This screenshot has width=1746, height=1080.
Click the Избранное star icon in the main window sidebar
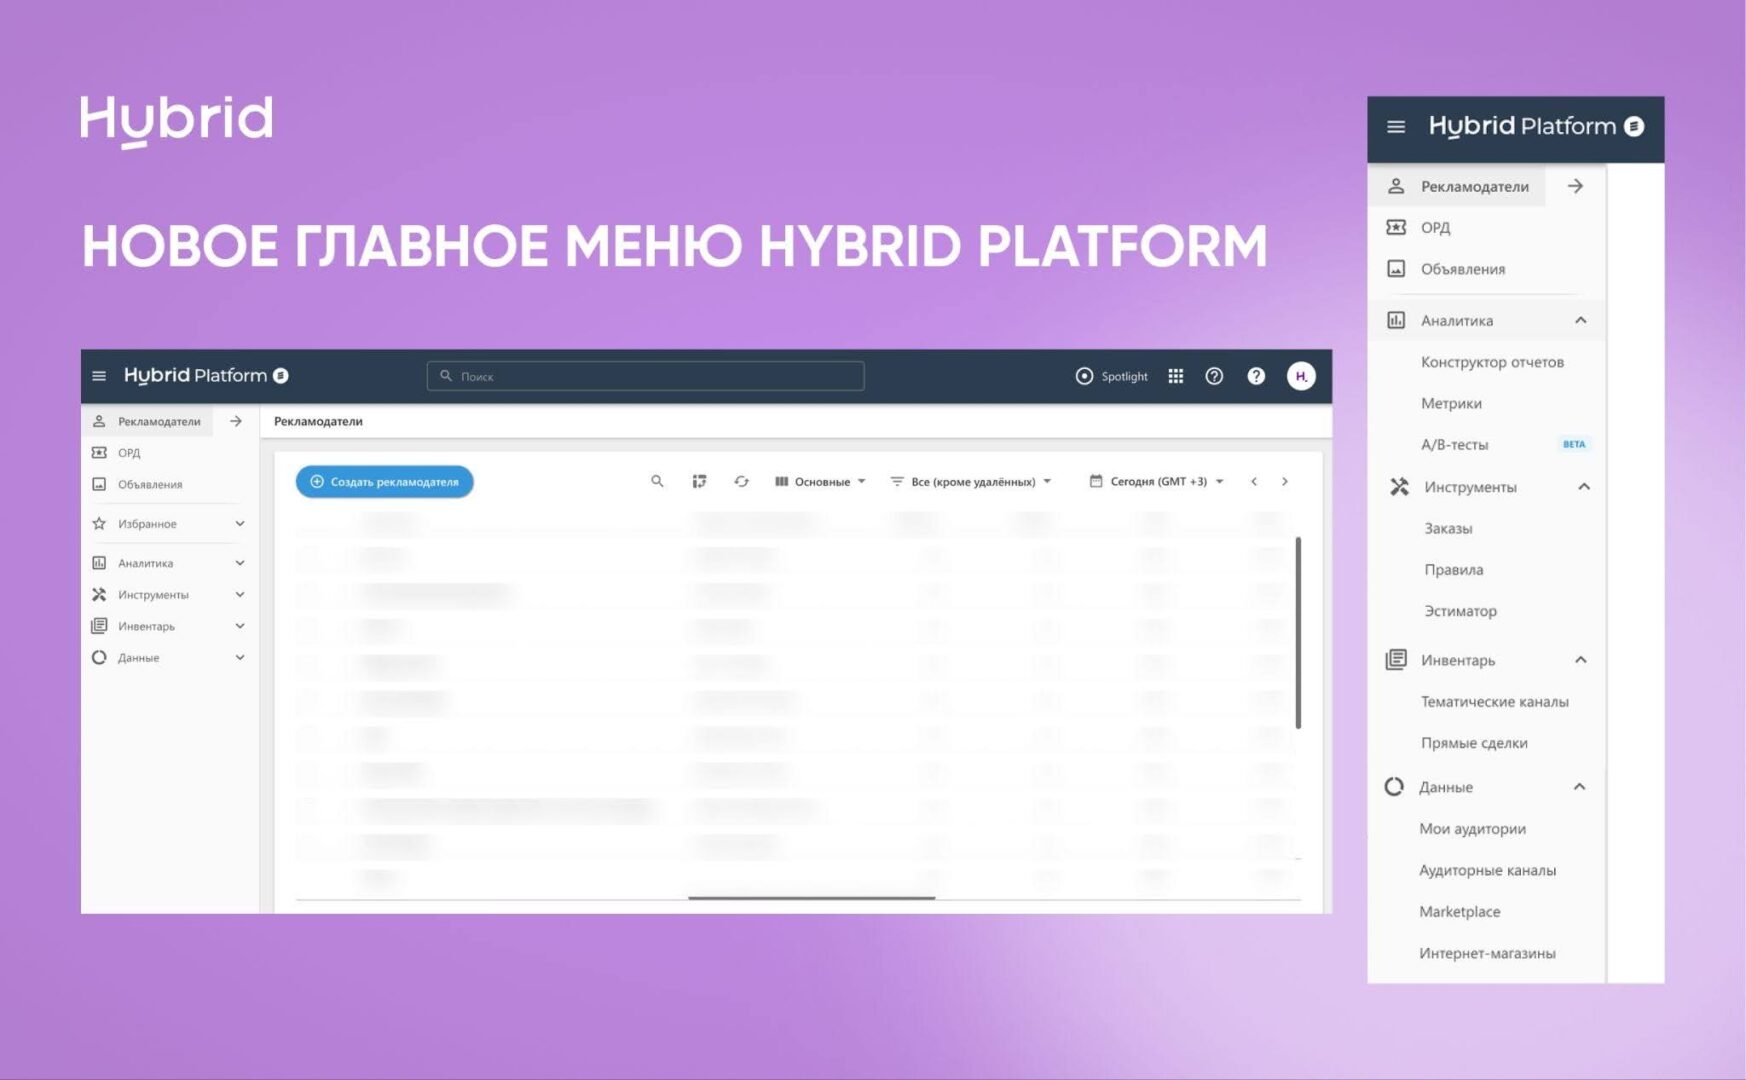(x=99, y=524)
